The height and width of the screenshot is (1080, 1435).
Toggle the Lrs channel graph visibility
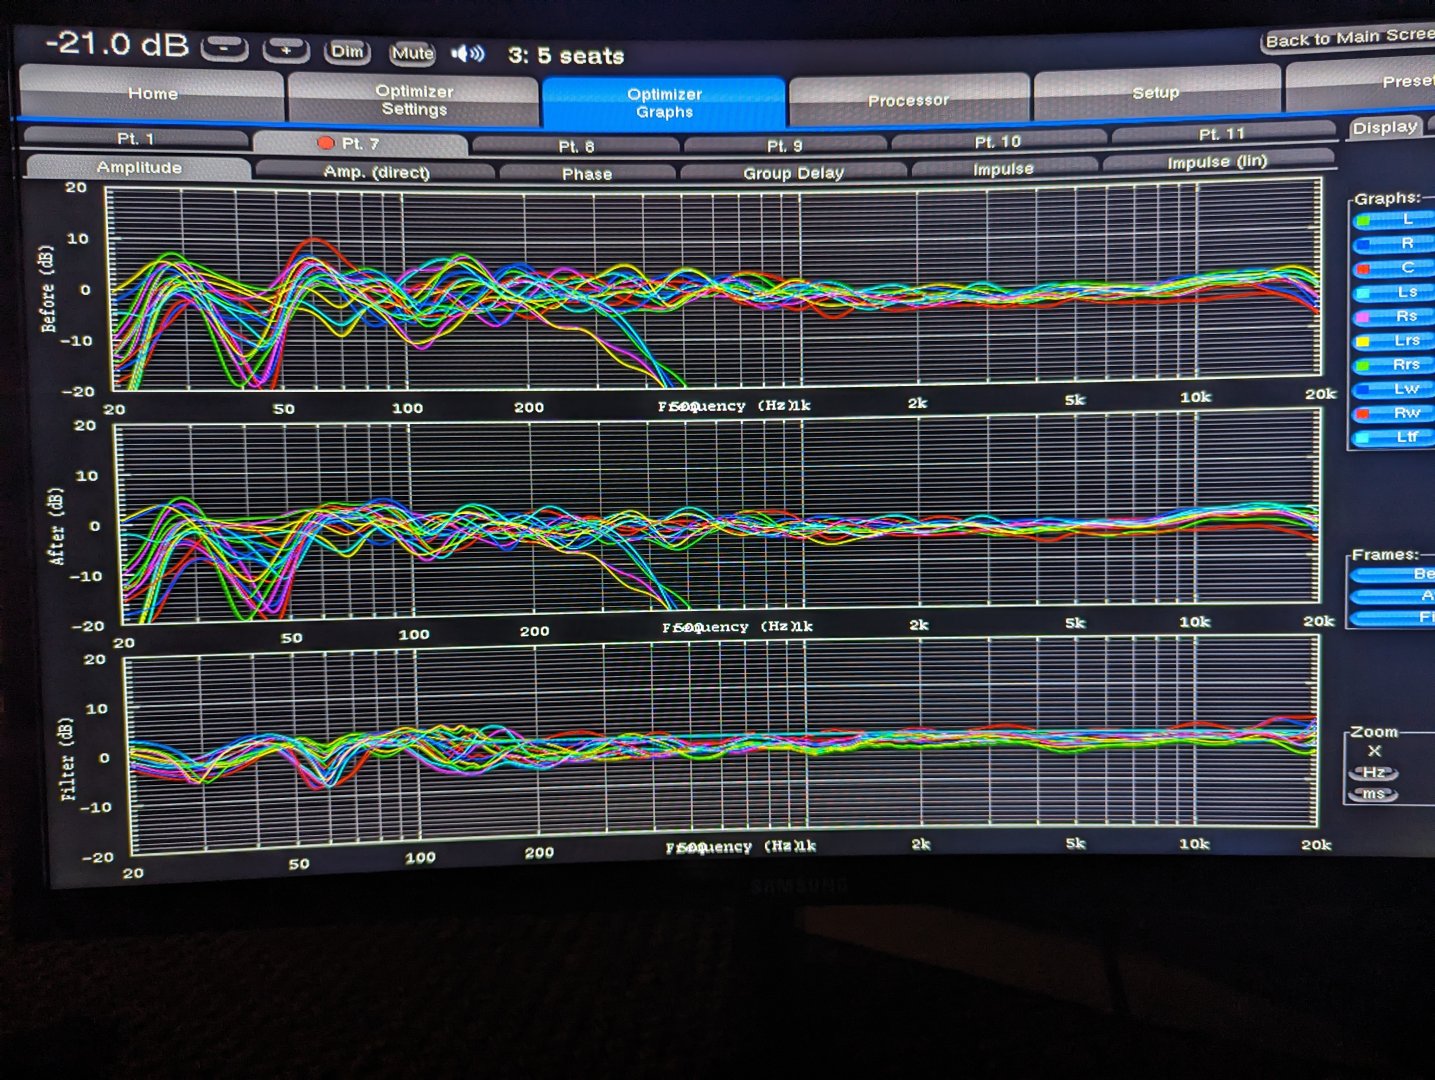(1396, 341)
